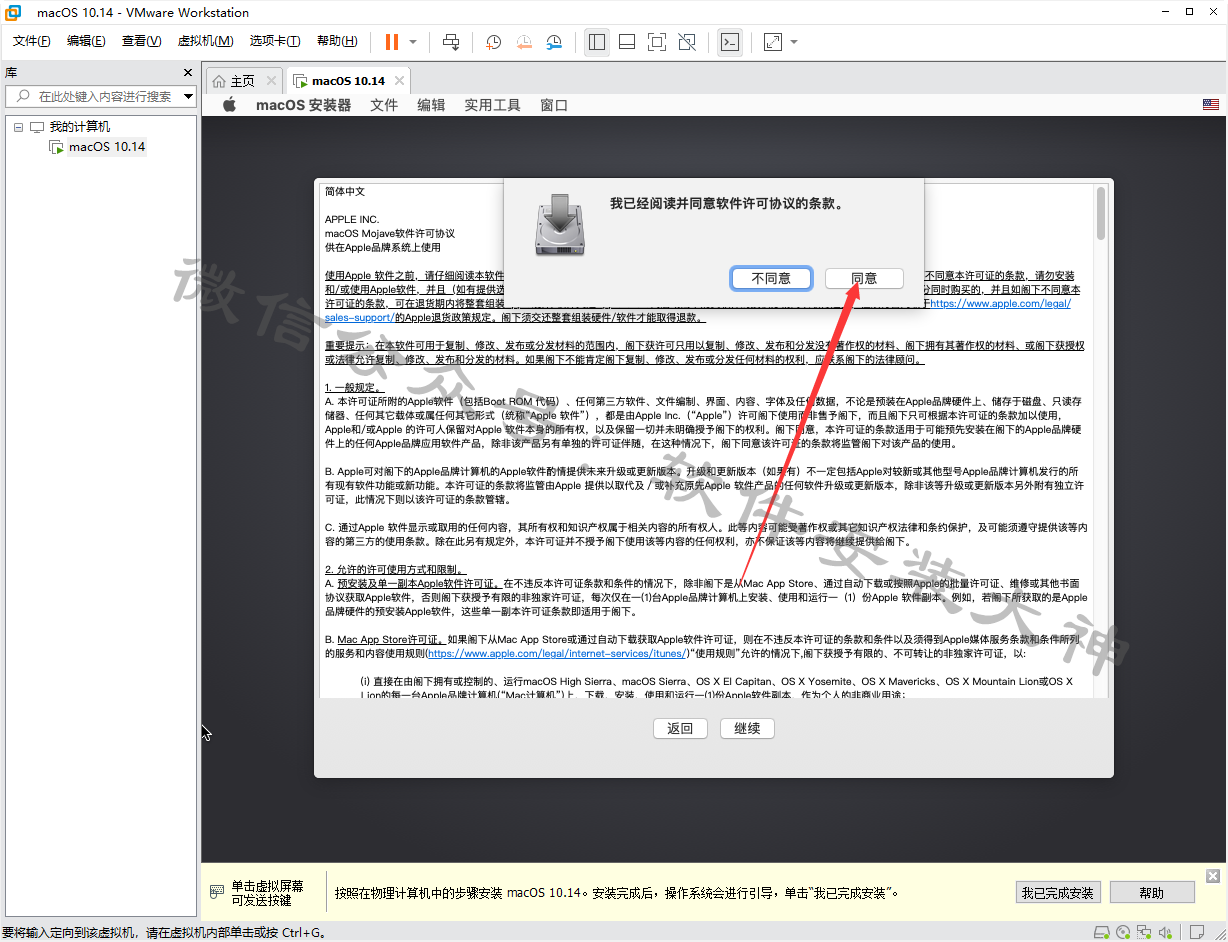The width and height of the screenshot is (1228, 942).
Task: Click the '1. 一般规定' heading text
Action: coord(352,387)
